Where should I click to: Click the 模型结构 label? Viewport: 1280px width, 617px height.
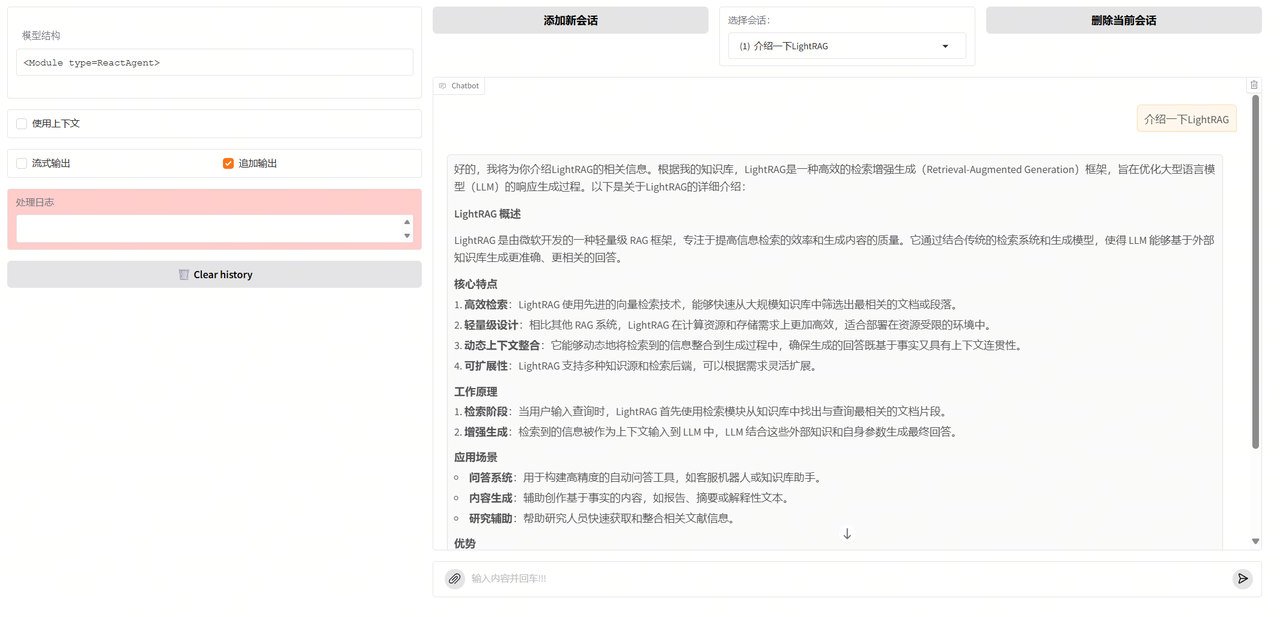[41, 35]
